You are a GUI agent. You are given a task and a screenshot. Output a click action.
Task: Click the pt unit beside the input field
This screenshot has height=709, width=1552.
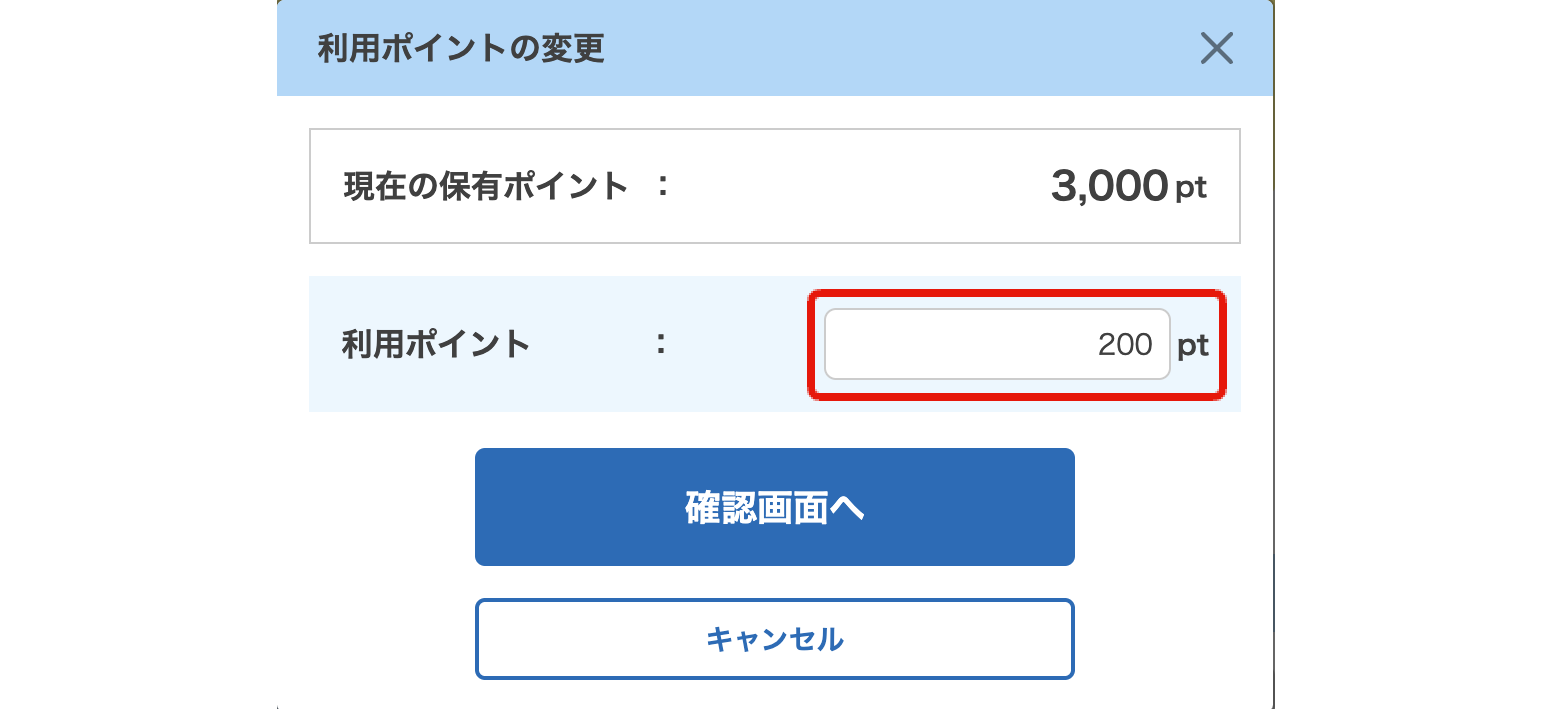[1193, 346]
